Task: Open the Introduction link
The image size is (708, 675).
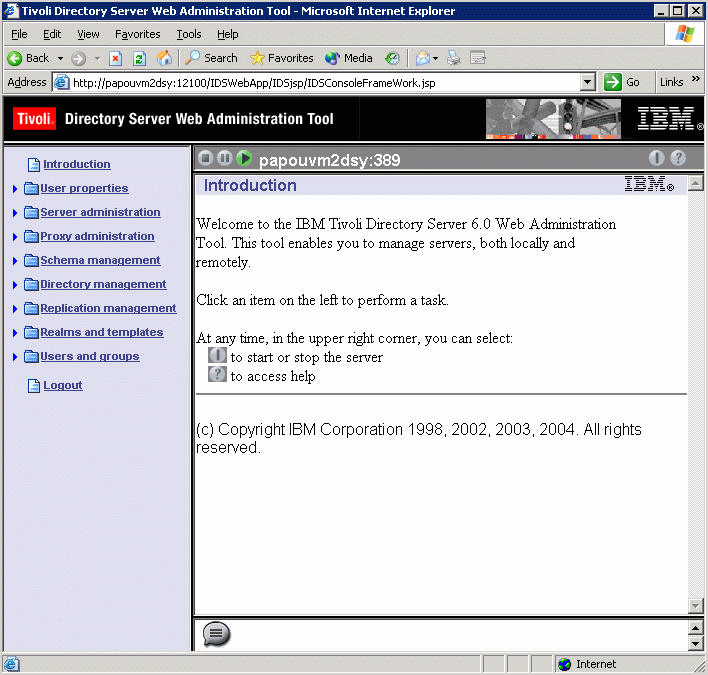Action: [77, 164]
